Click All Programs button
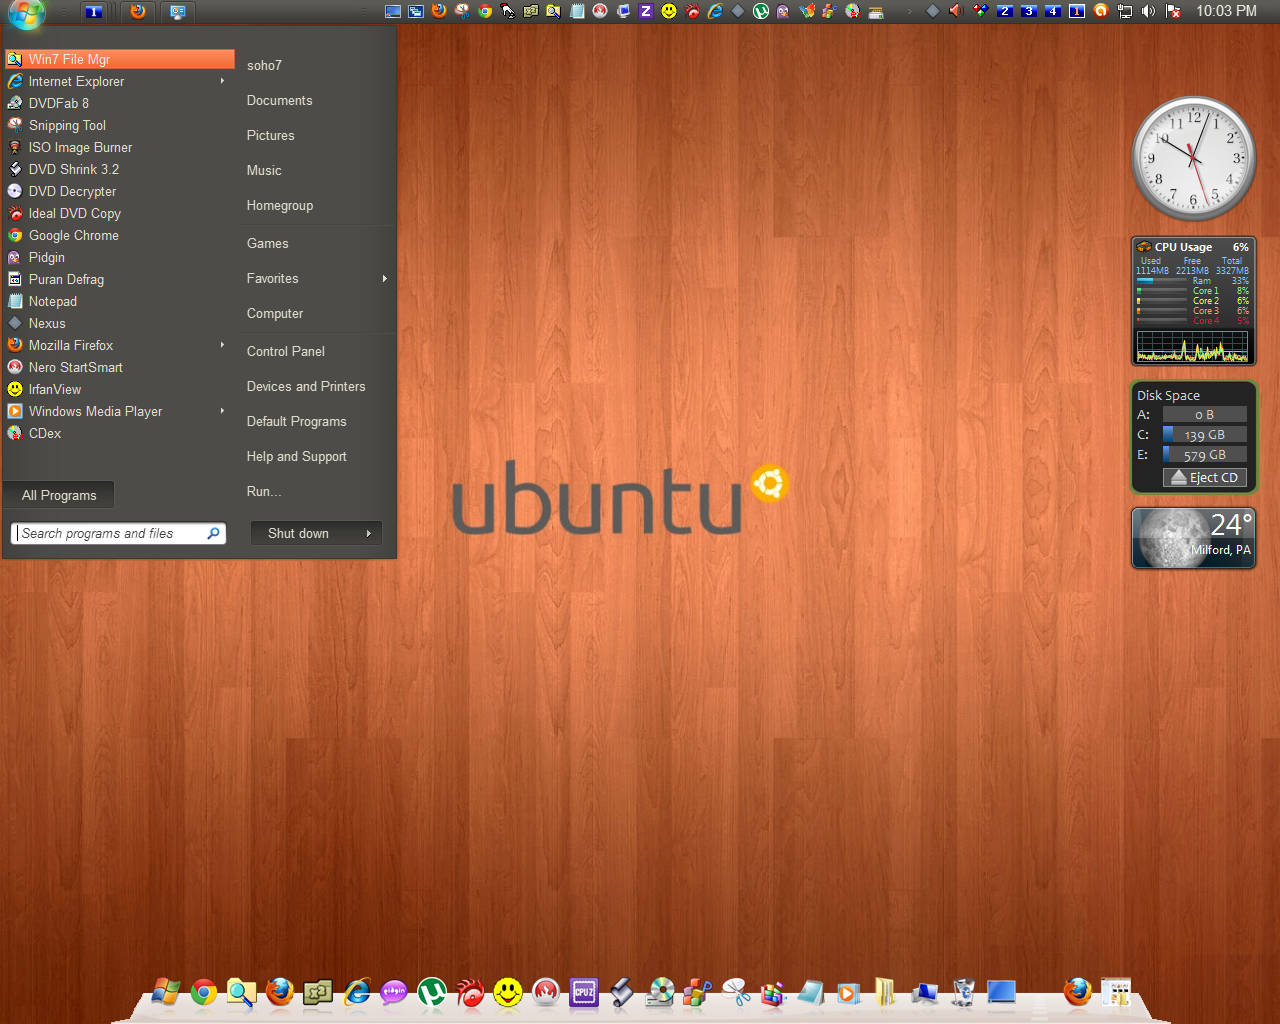Image resolution: width=1280 pixels, height=1024 pixels. [x=59, y=495]
